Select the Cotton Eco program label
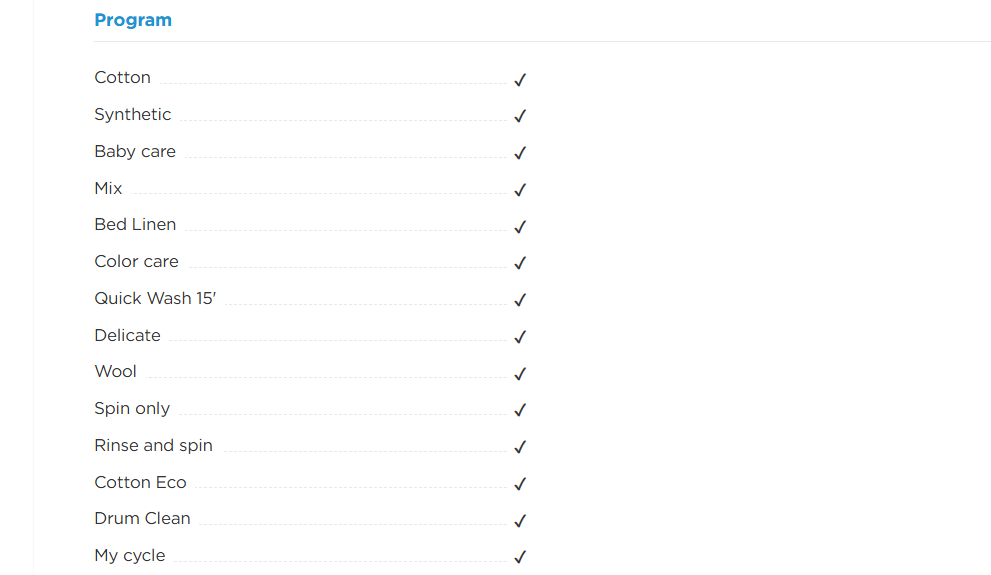Viewport: 991px width, 575px height. pos(140,482)
